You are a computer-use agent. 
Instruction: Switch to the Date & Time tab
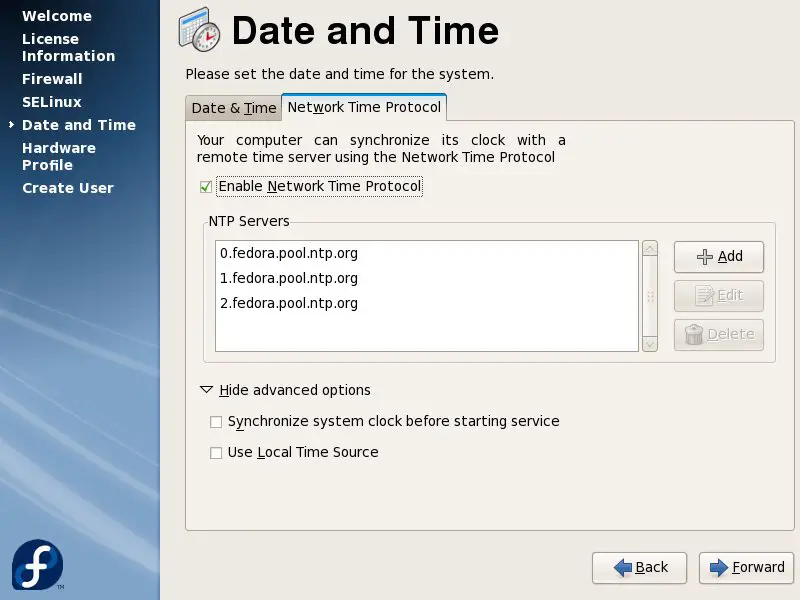pyautogui.click(x=233, y=108)
